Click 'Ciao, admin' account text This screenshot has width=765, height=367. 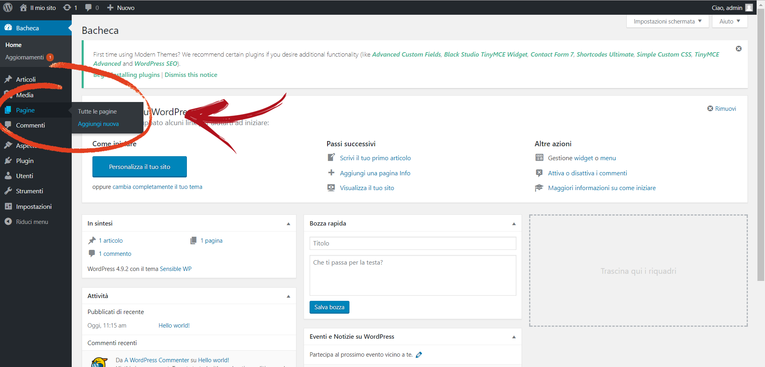click(x=726, y=8)
